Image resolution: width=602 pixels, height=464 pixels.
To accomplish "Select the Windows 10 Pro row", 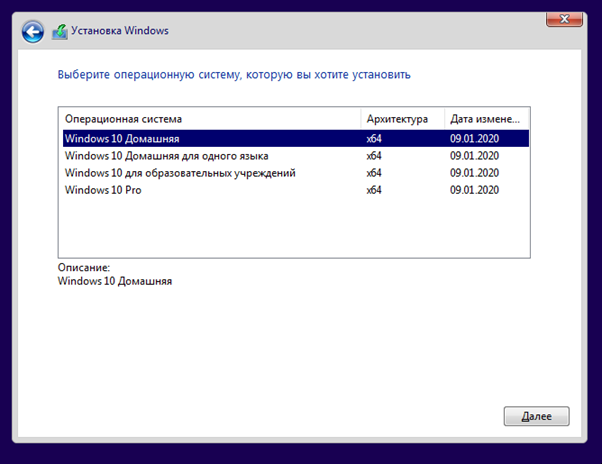I will pyautogui.click(x=296, y=190).
